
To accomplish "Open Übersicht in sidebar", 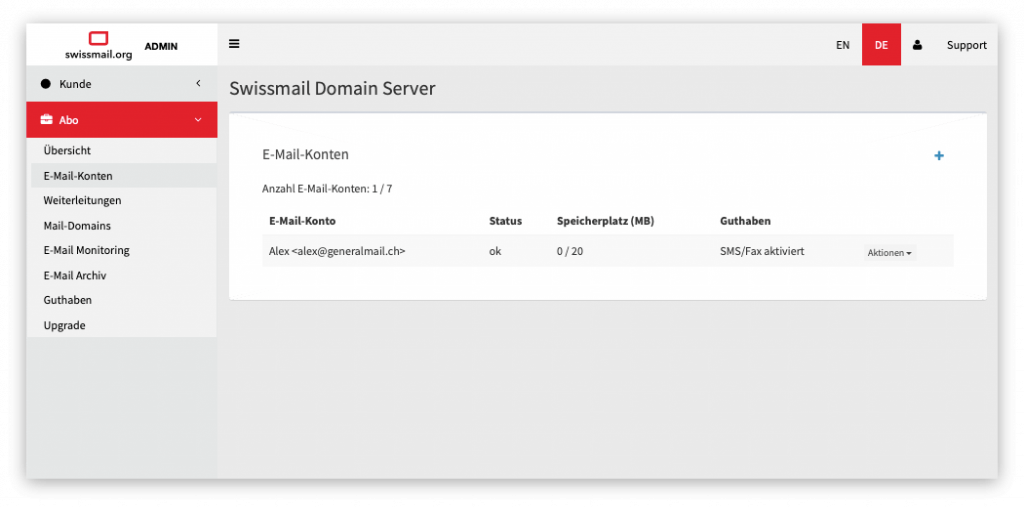I will 67,150.
